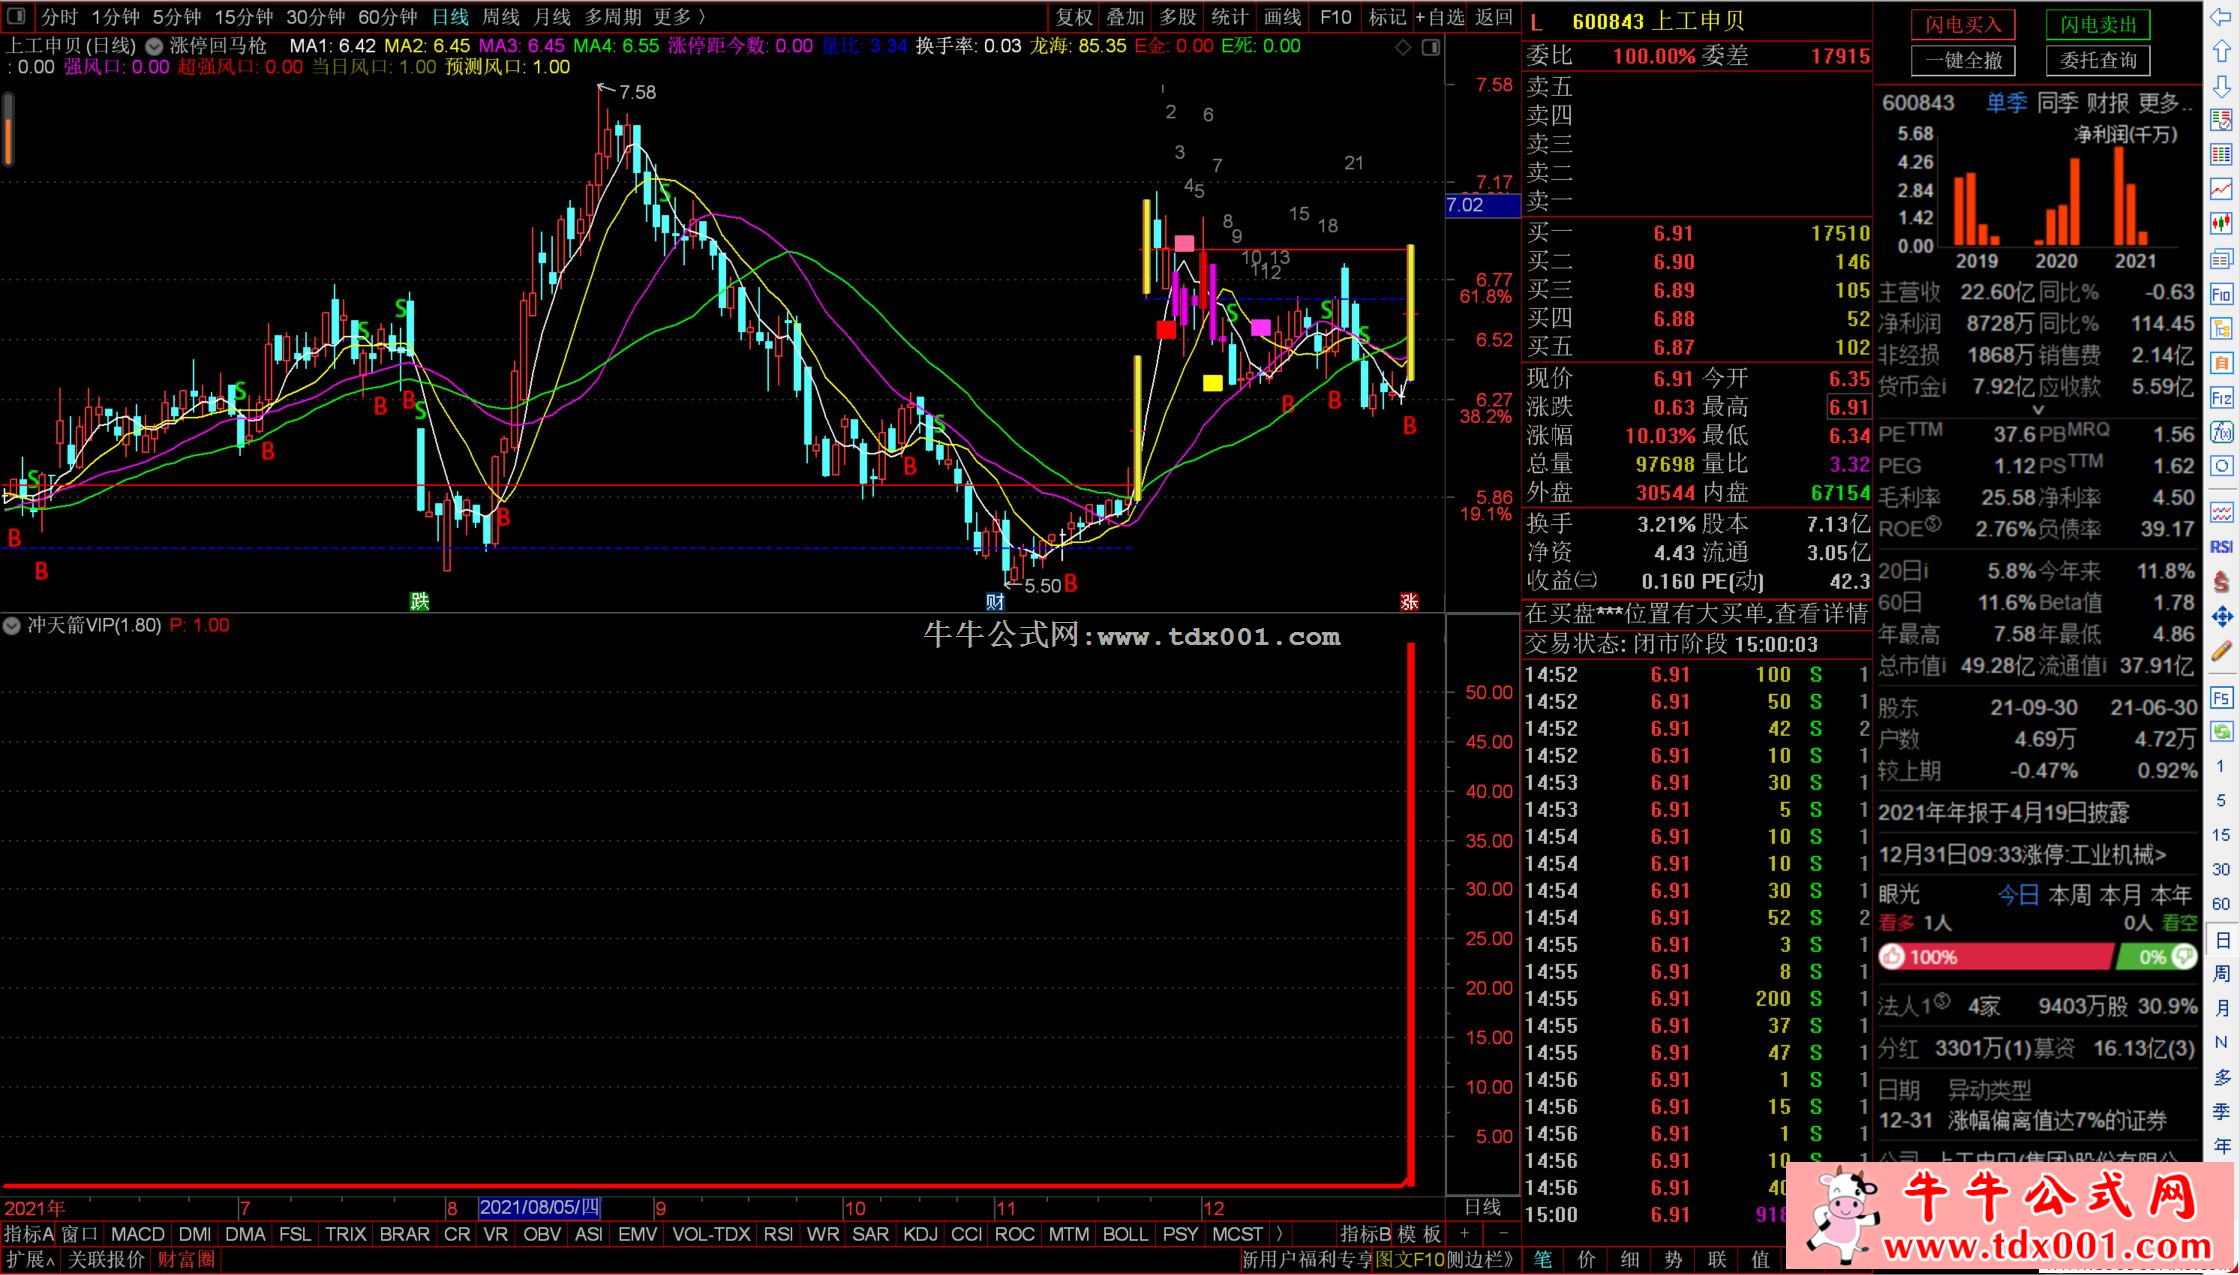
Task: Open the quote list icon with checkmark
Action: coord(2221,120)
